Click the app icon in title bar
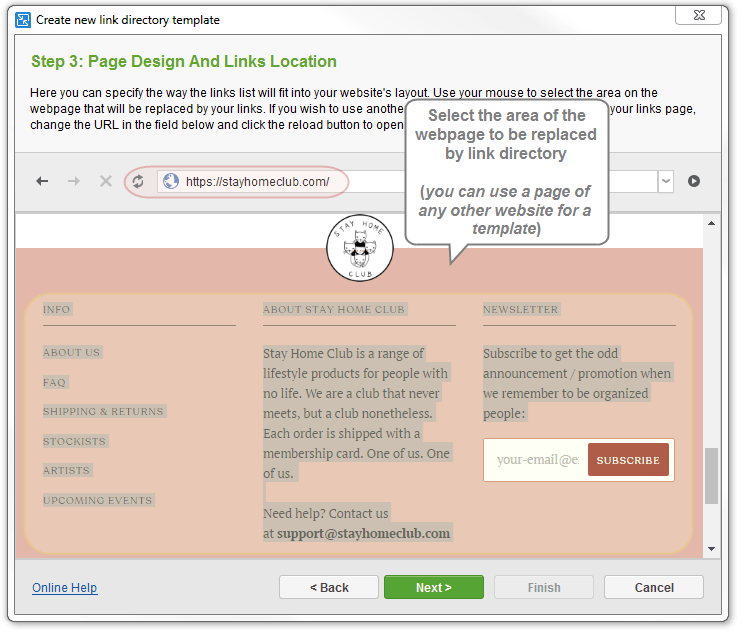Viewport: 744px width, 636px height. pyautogui.click(x=22, y=19)
